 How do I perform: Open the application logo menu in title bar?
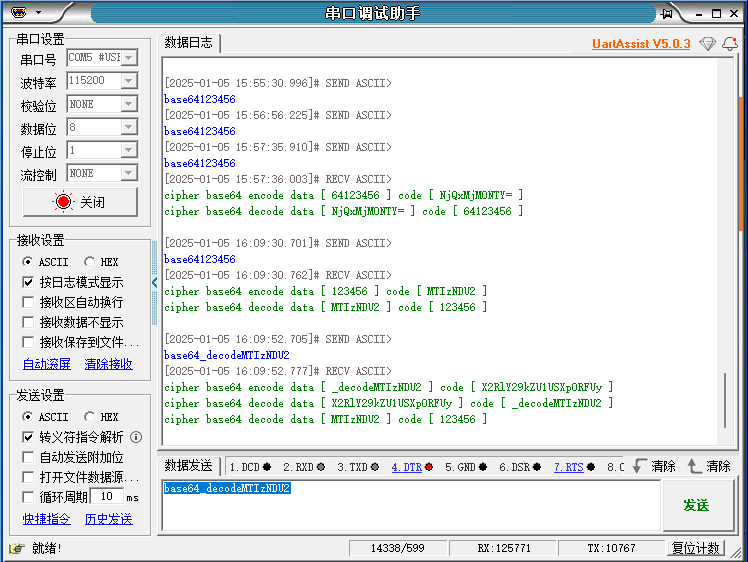pyautogui.click(x=18, y=12)
